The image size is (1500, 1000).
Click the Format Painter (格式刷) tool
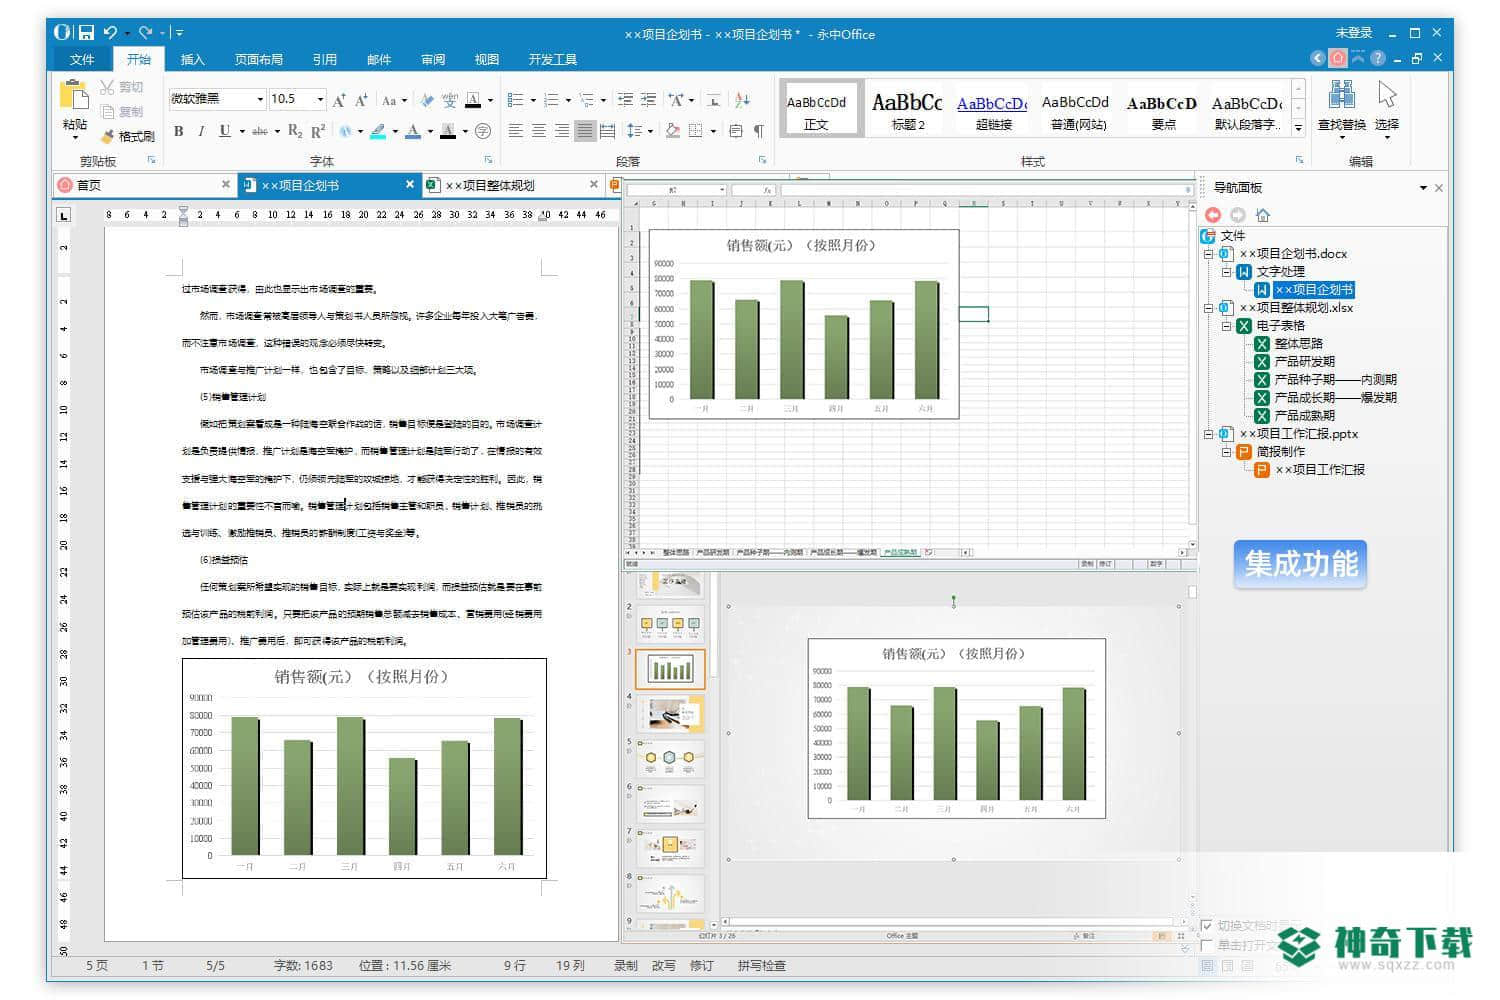[x=128, y=136]
